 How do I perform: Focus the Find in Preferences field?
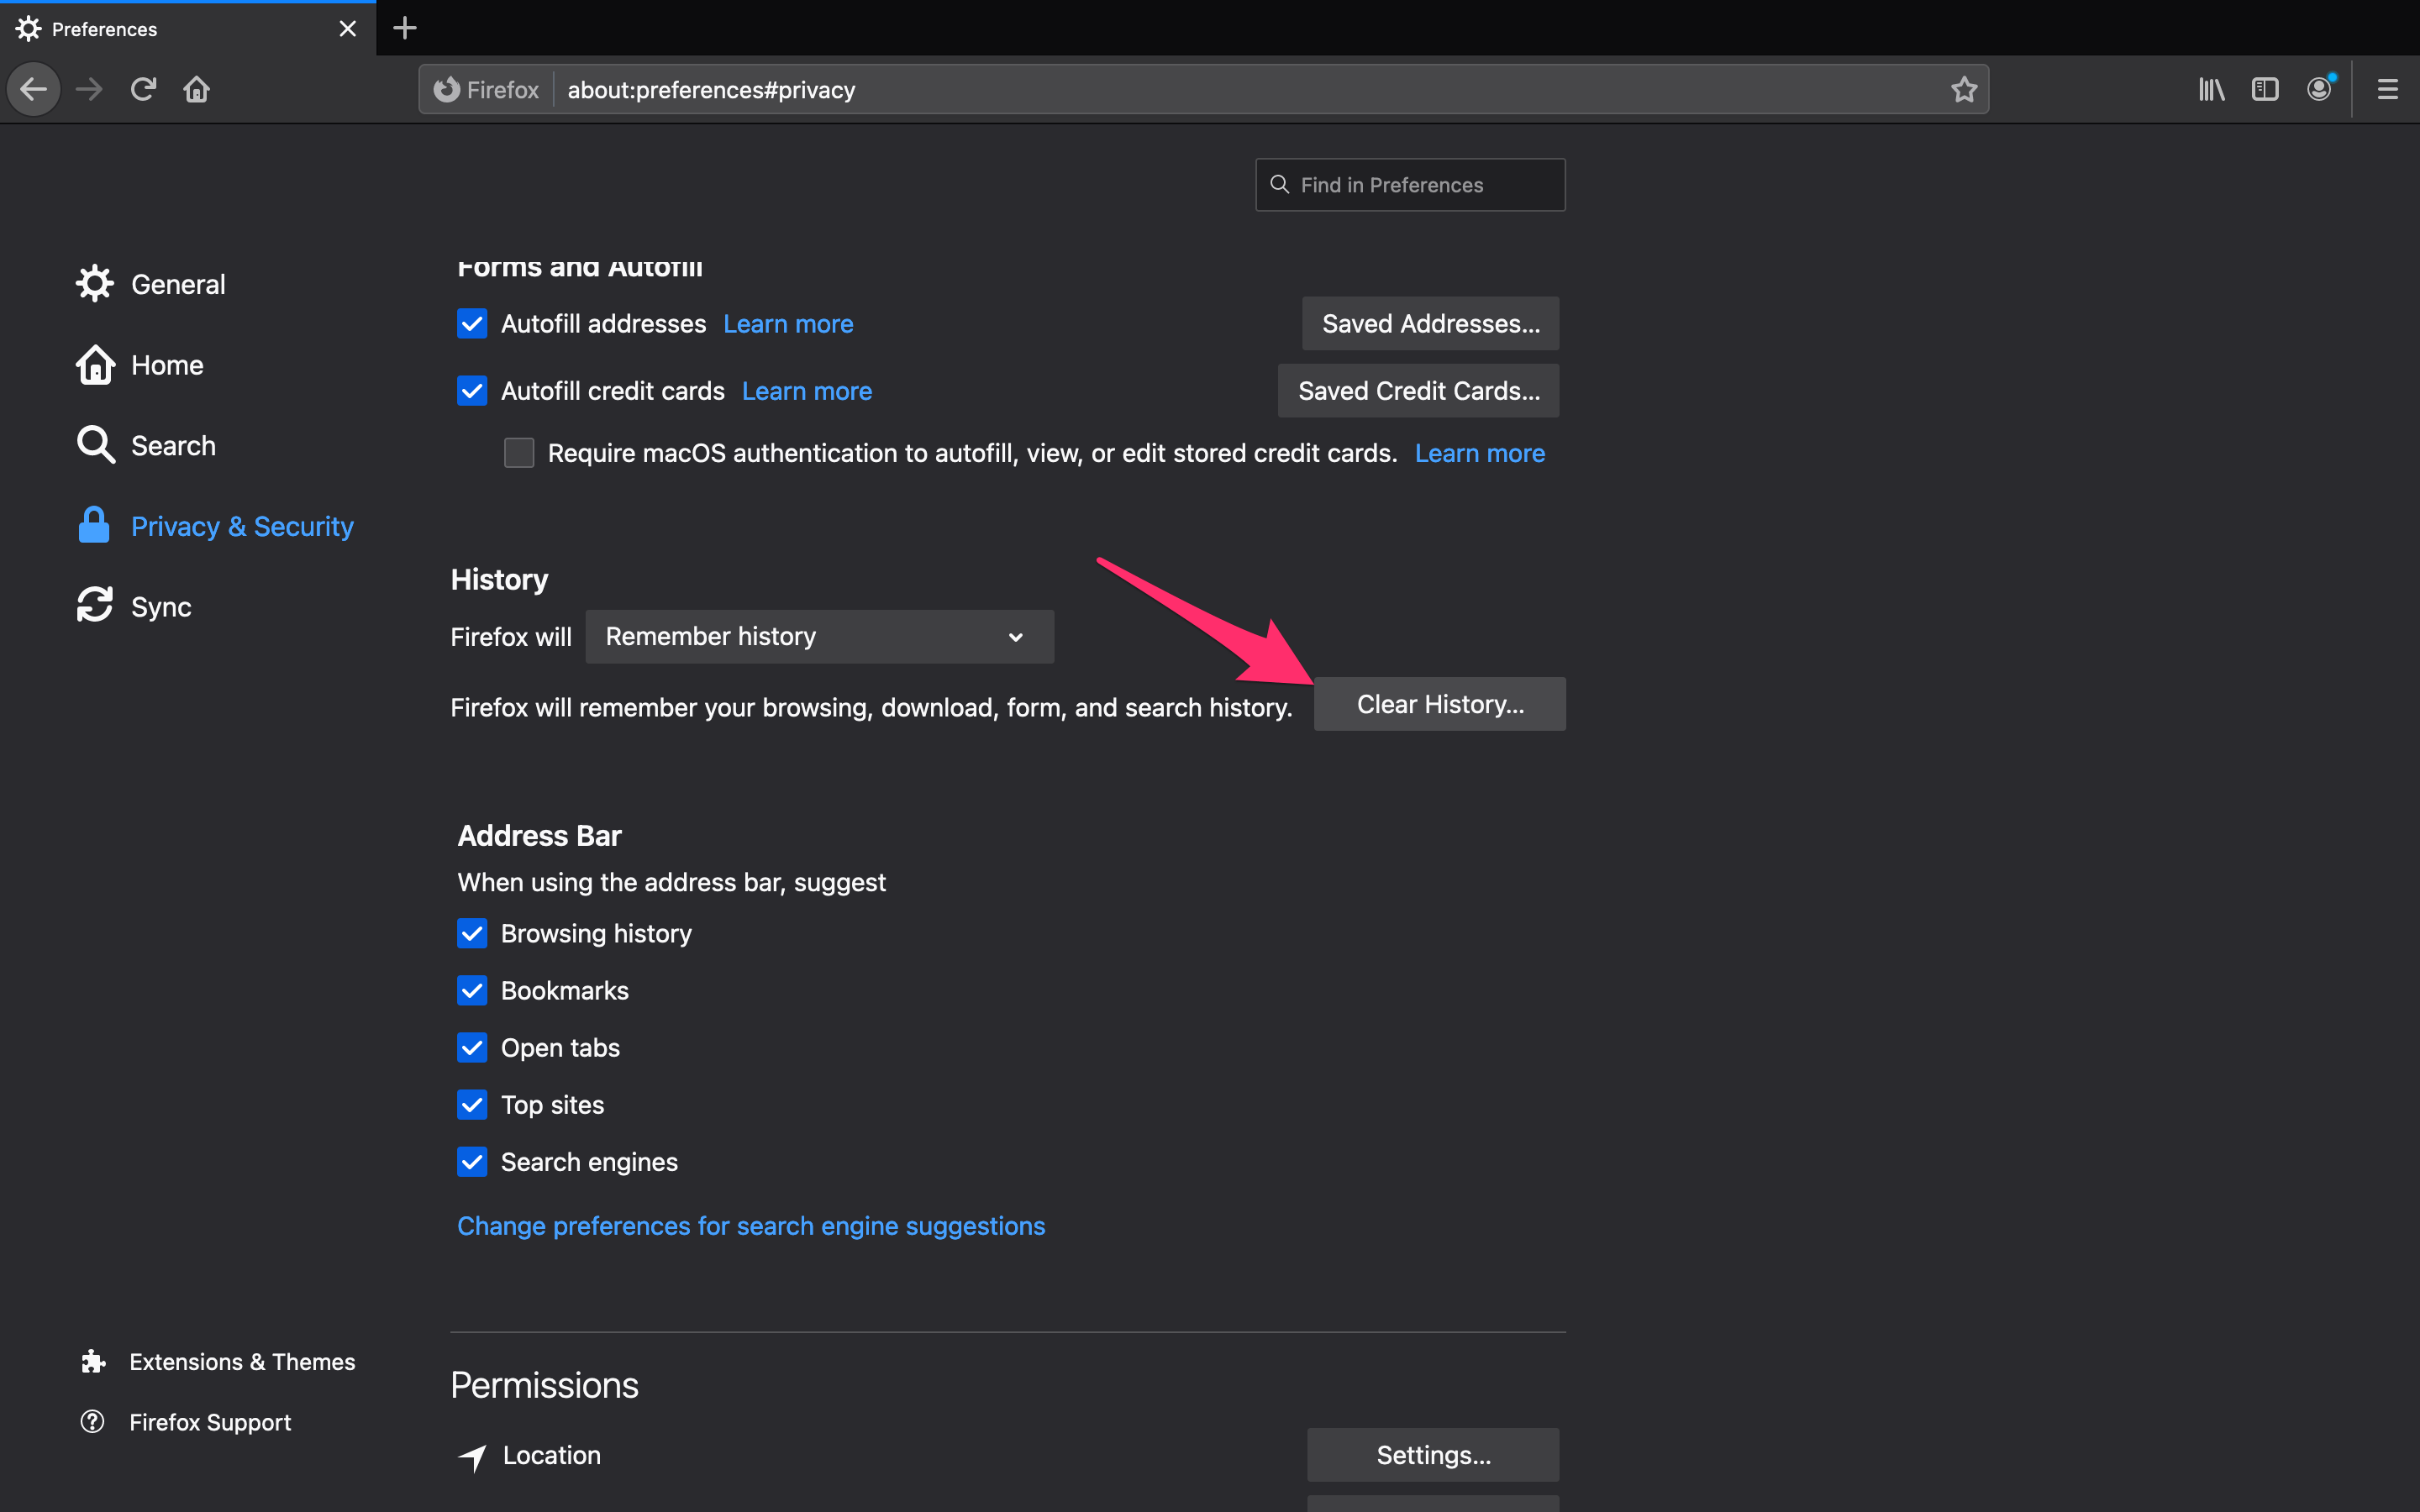tap(1410, 185)
